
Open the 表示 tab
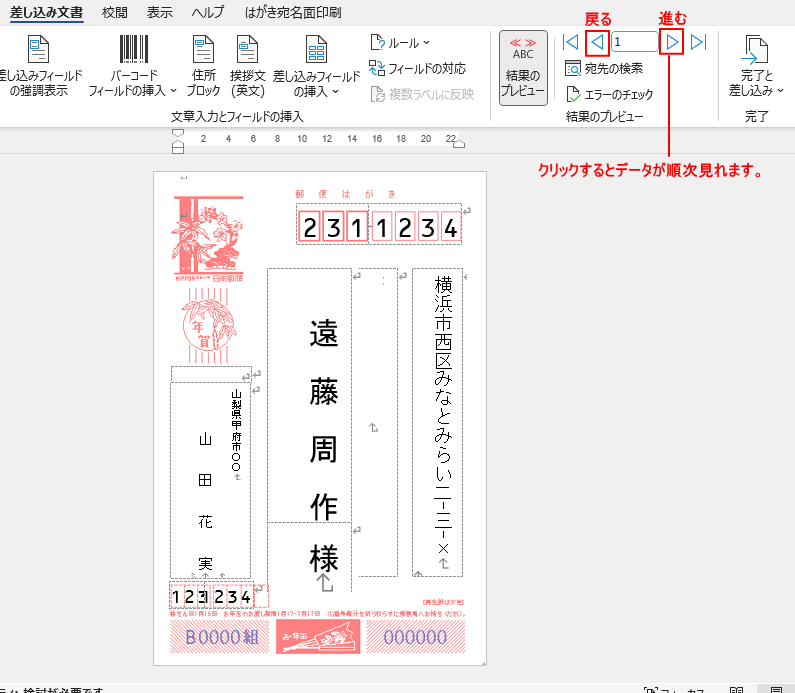(x=160, y=12)
